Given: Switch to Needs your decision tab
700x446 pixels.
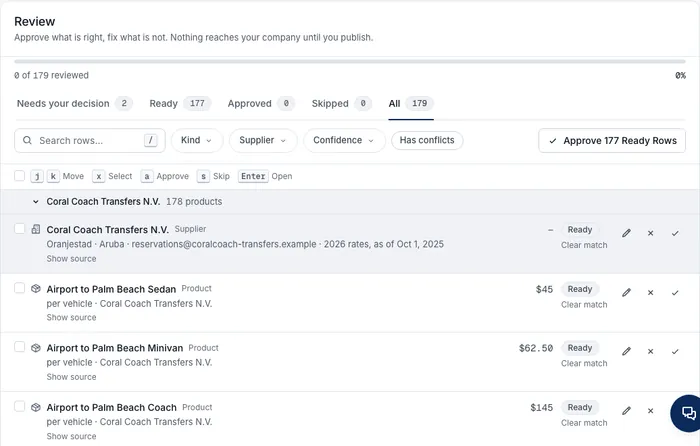Looking at the screenshot, I should (x=75, y=104).
